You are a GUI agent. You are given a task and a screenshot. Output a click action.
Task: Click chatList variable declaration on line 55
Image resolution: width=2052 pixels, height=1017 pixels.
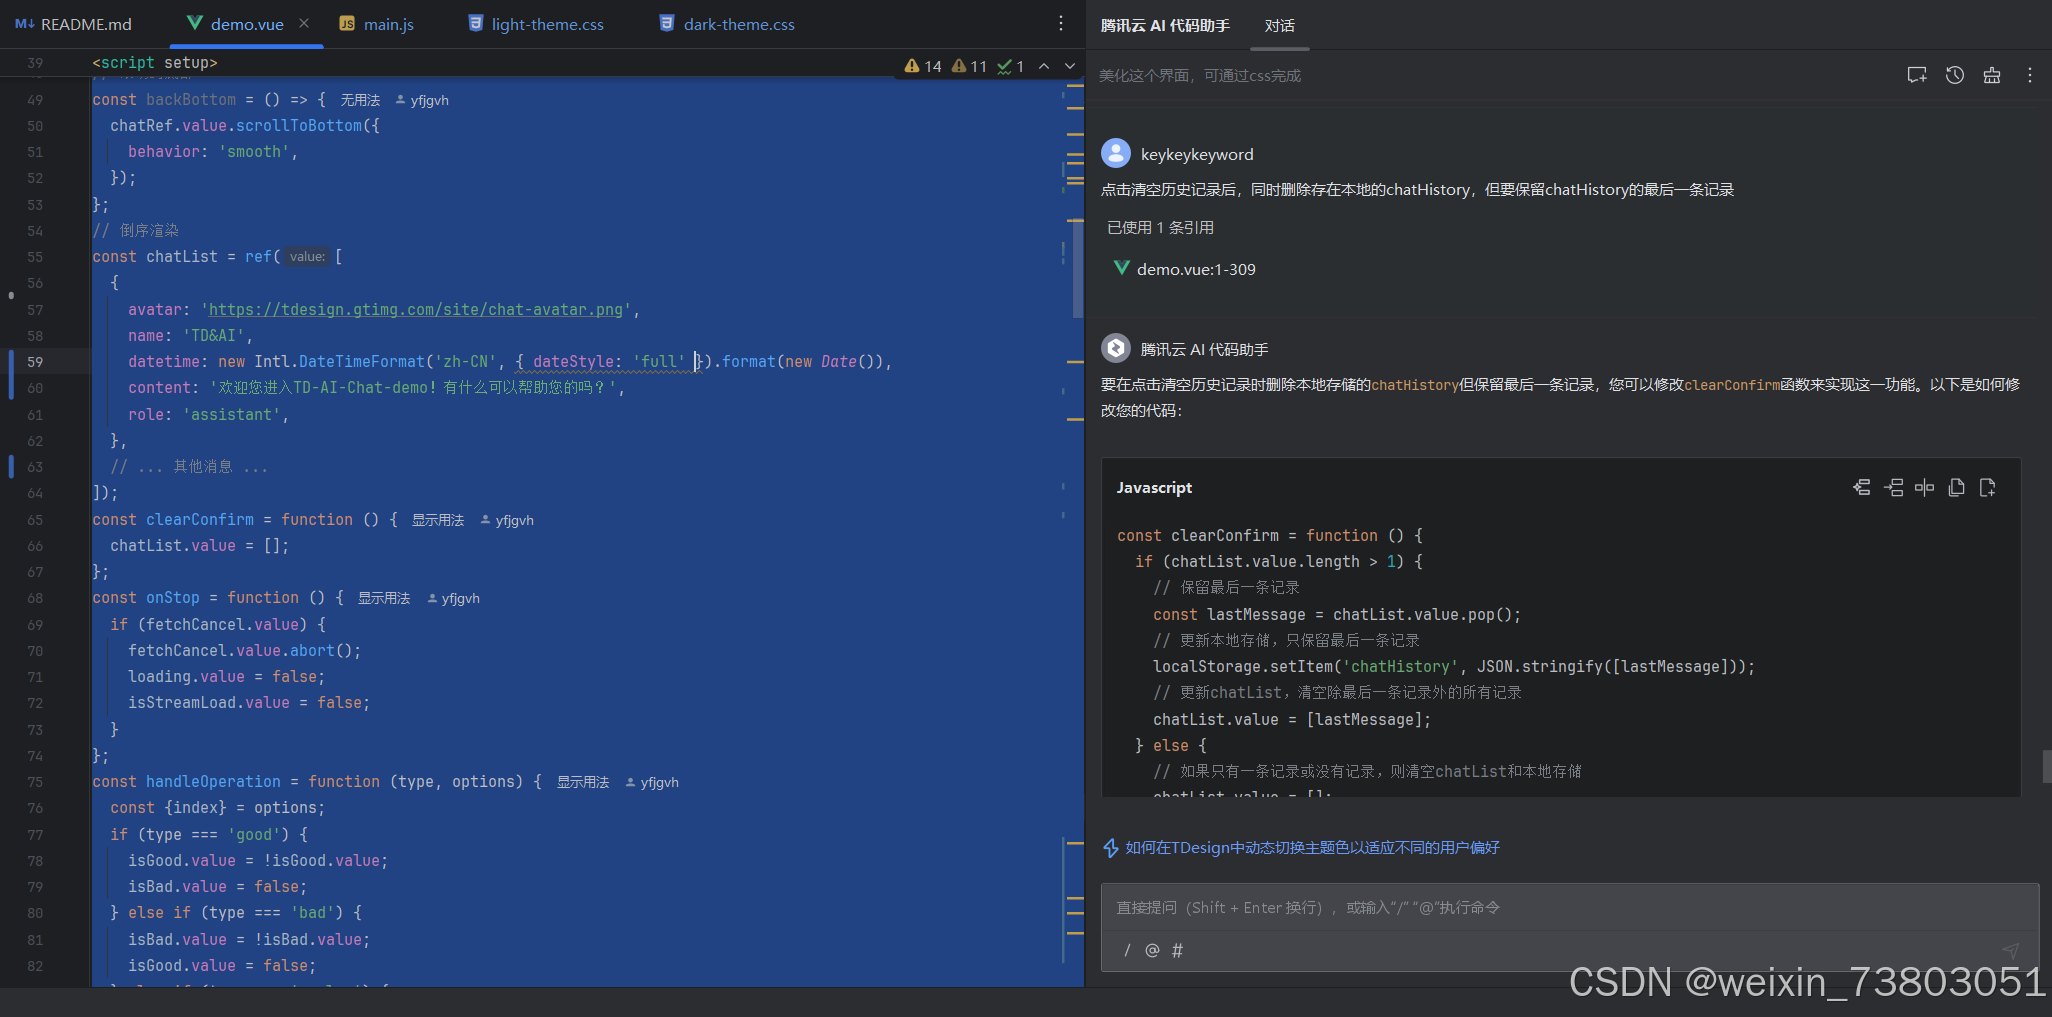[x=182, y=257]
